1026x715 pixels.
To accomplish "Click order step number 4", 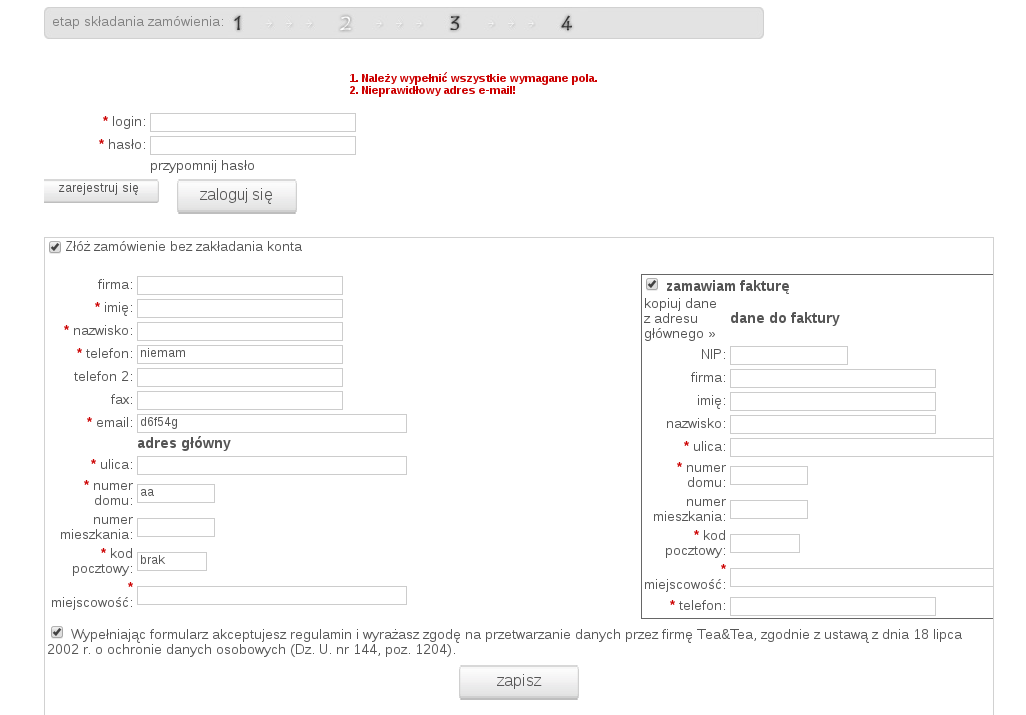I will pos(567,24).
